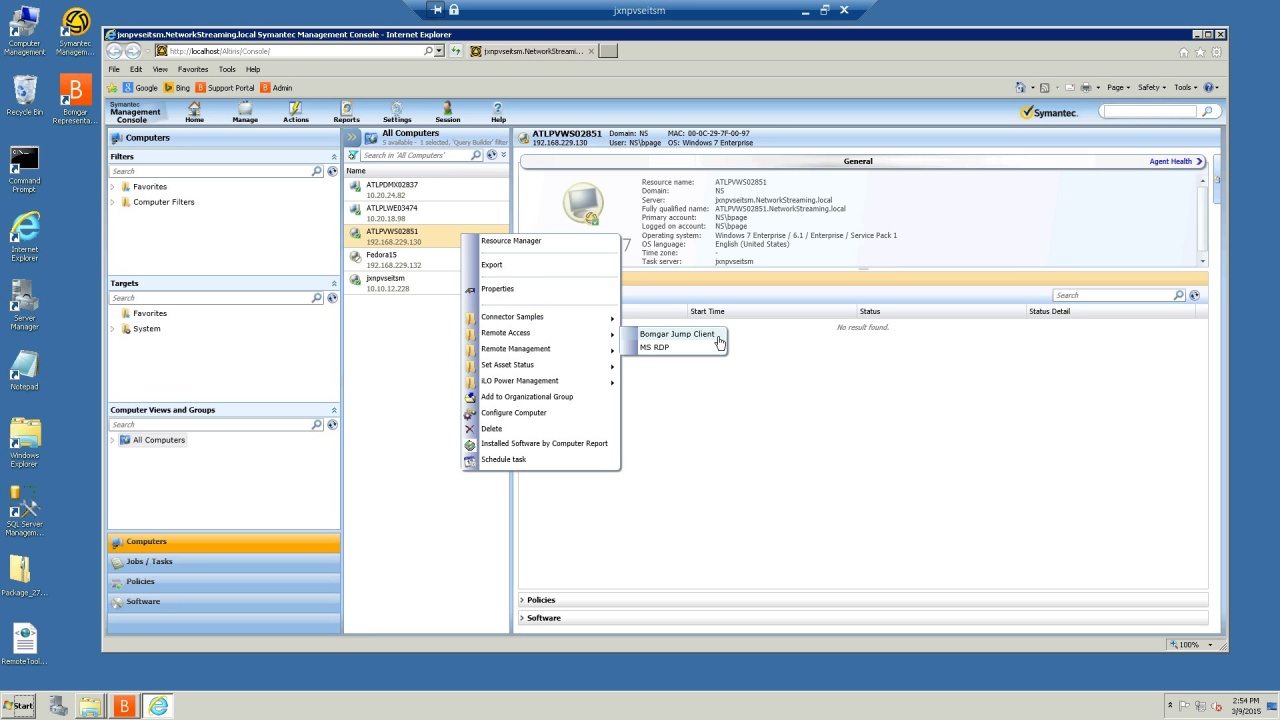Choose Properties in context menu

497,289
